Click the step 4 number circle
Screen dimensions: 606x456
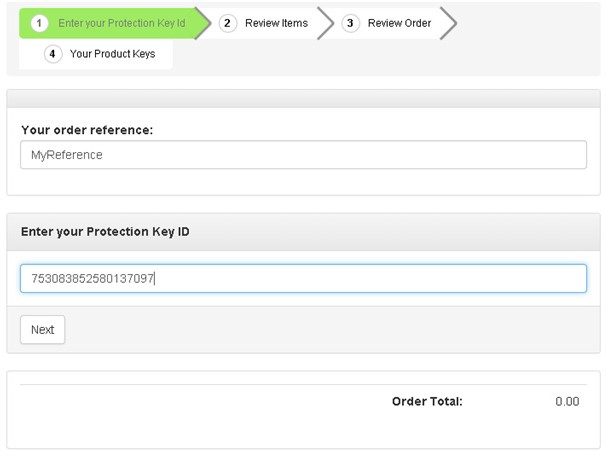(53, 54)
